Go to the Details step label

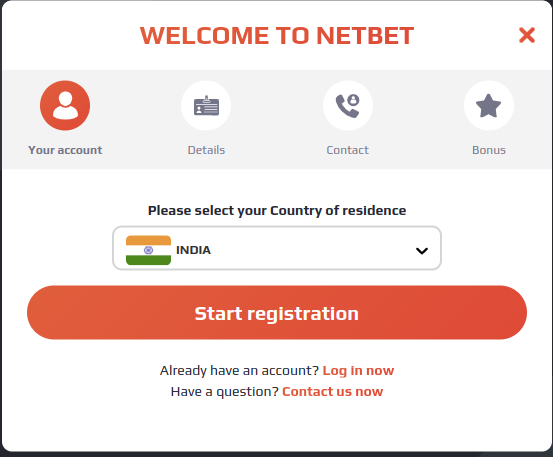(206, 150)
